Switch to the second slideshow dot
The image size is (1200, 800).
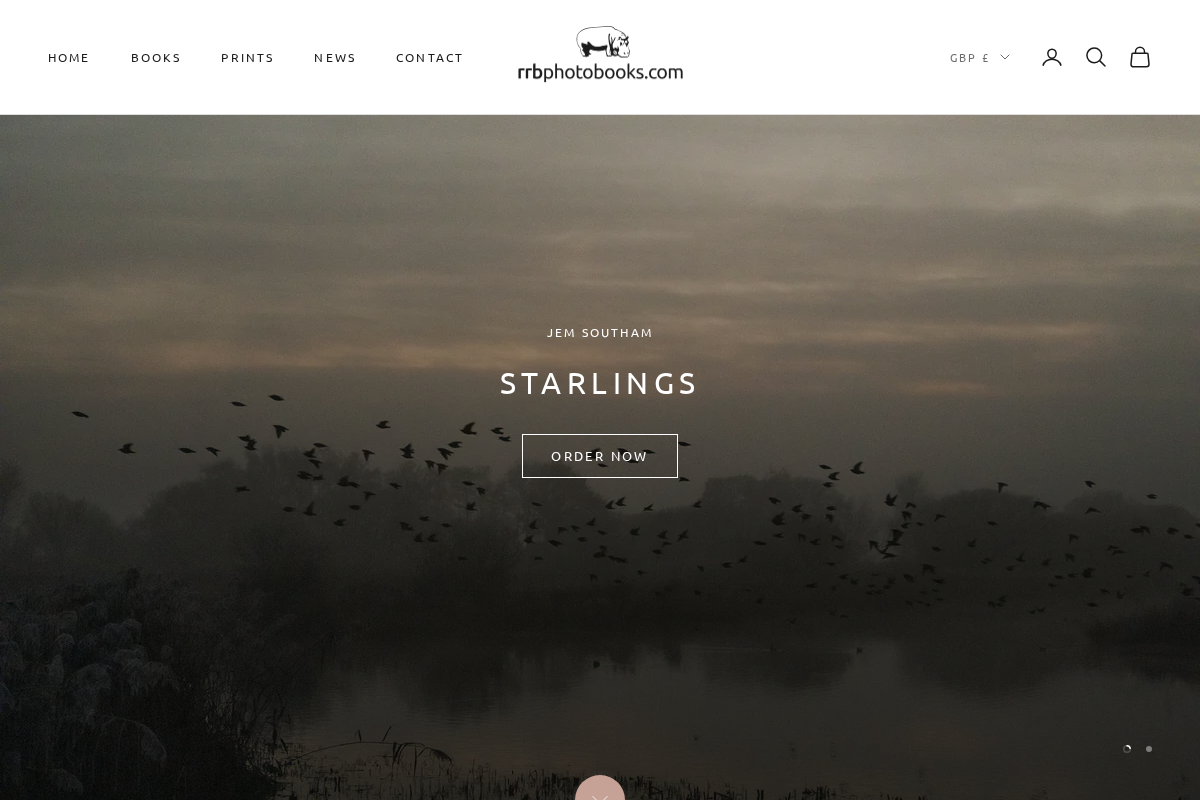[1149, 749]
